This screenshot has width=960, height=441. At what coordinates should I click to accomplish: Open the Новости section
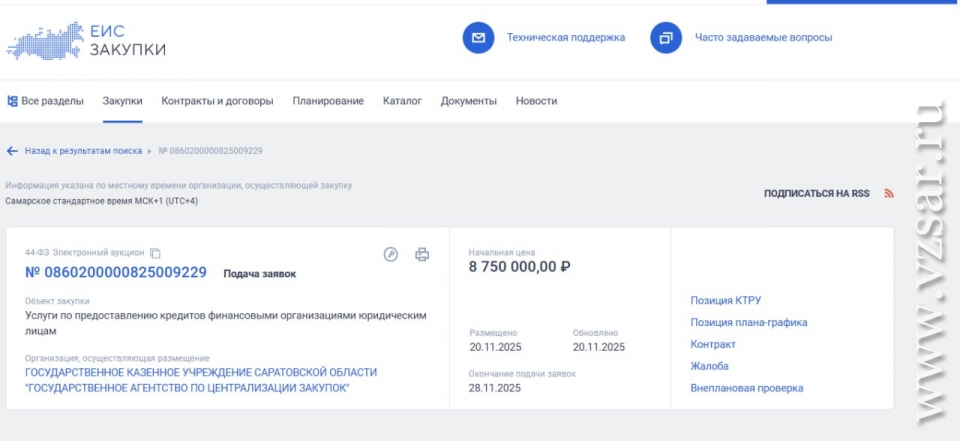536,101
